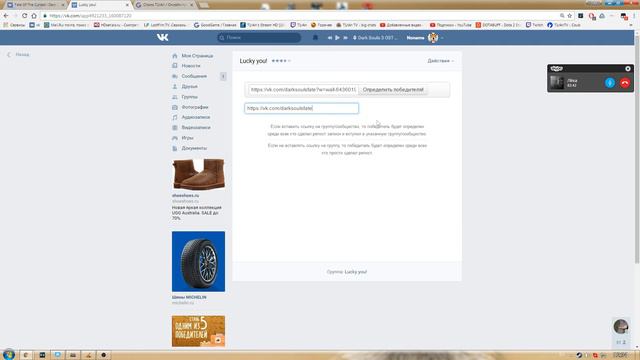Hang up the Skype call
The width and height of the screenshot is (640, 360).
click(624, 82)
